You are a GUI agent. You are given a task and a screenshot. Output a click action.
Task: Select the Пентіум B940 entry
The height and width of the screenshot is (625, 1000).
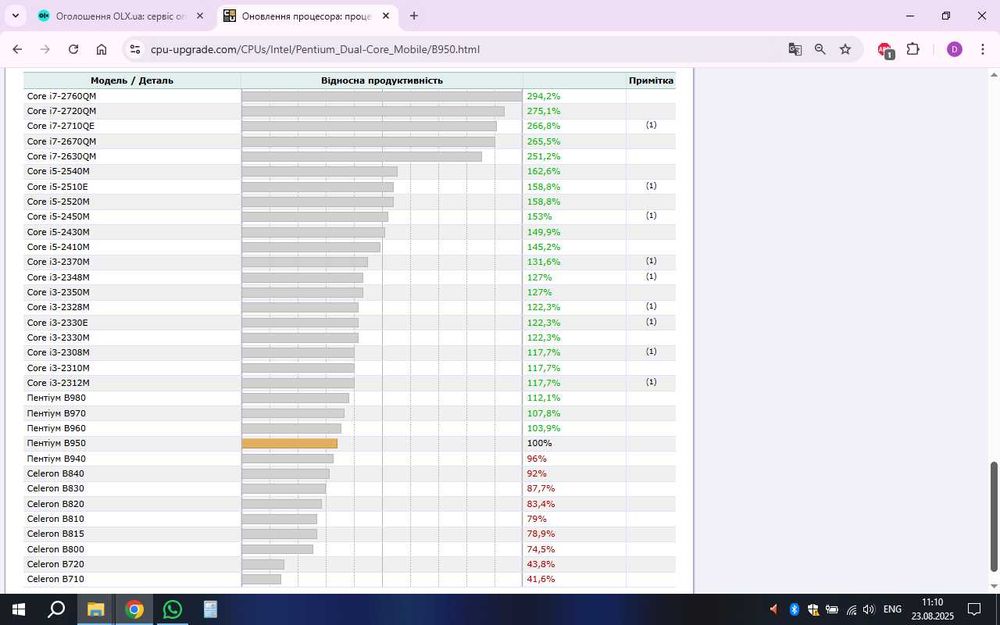click(x=56, y=459)
